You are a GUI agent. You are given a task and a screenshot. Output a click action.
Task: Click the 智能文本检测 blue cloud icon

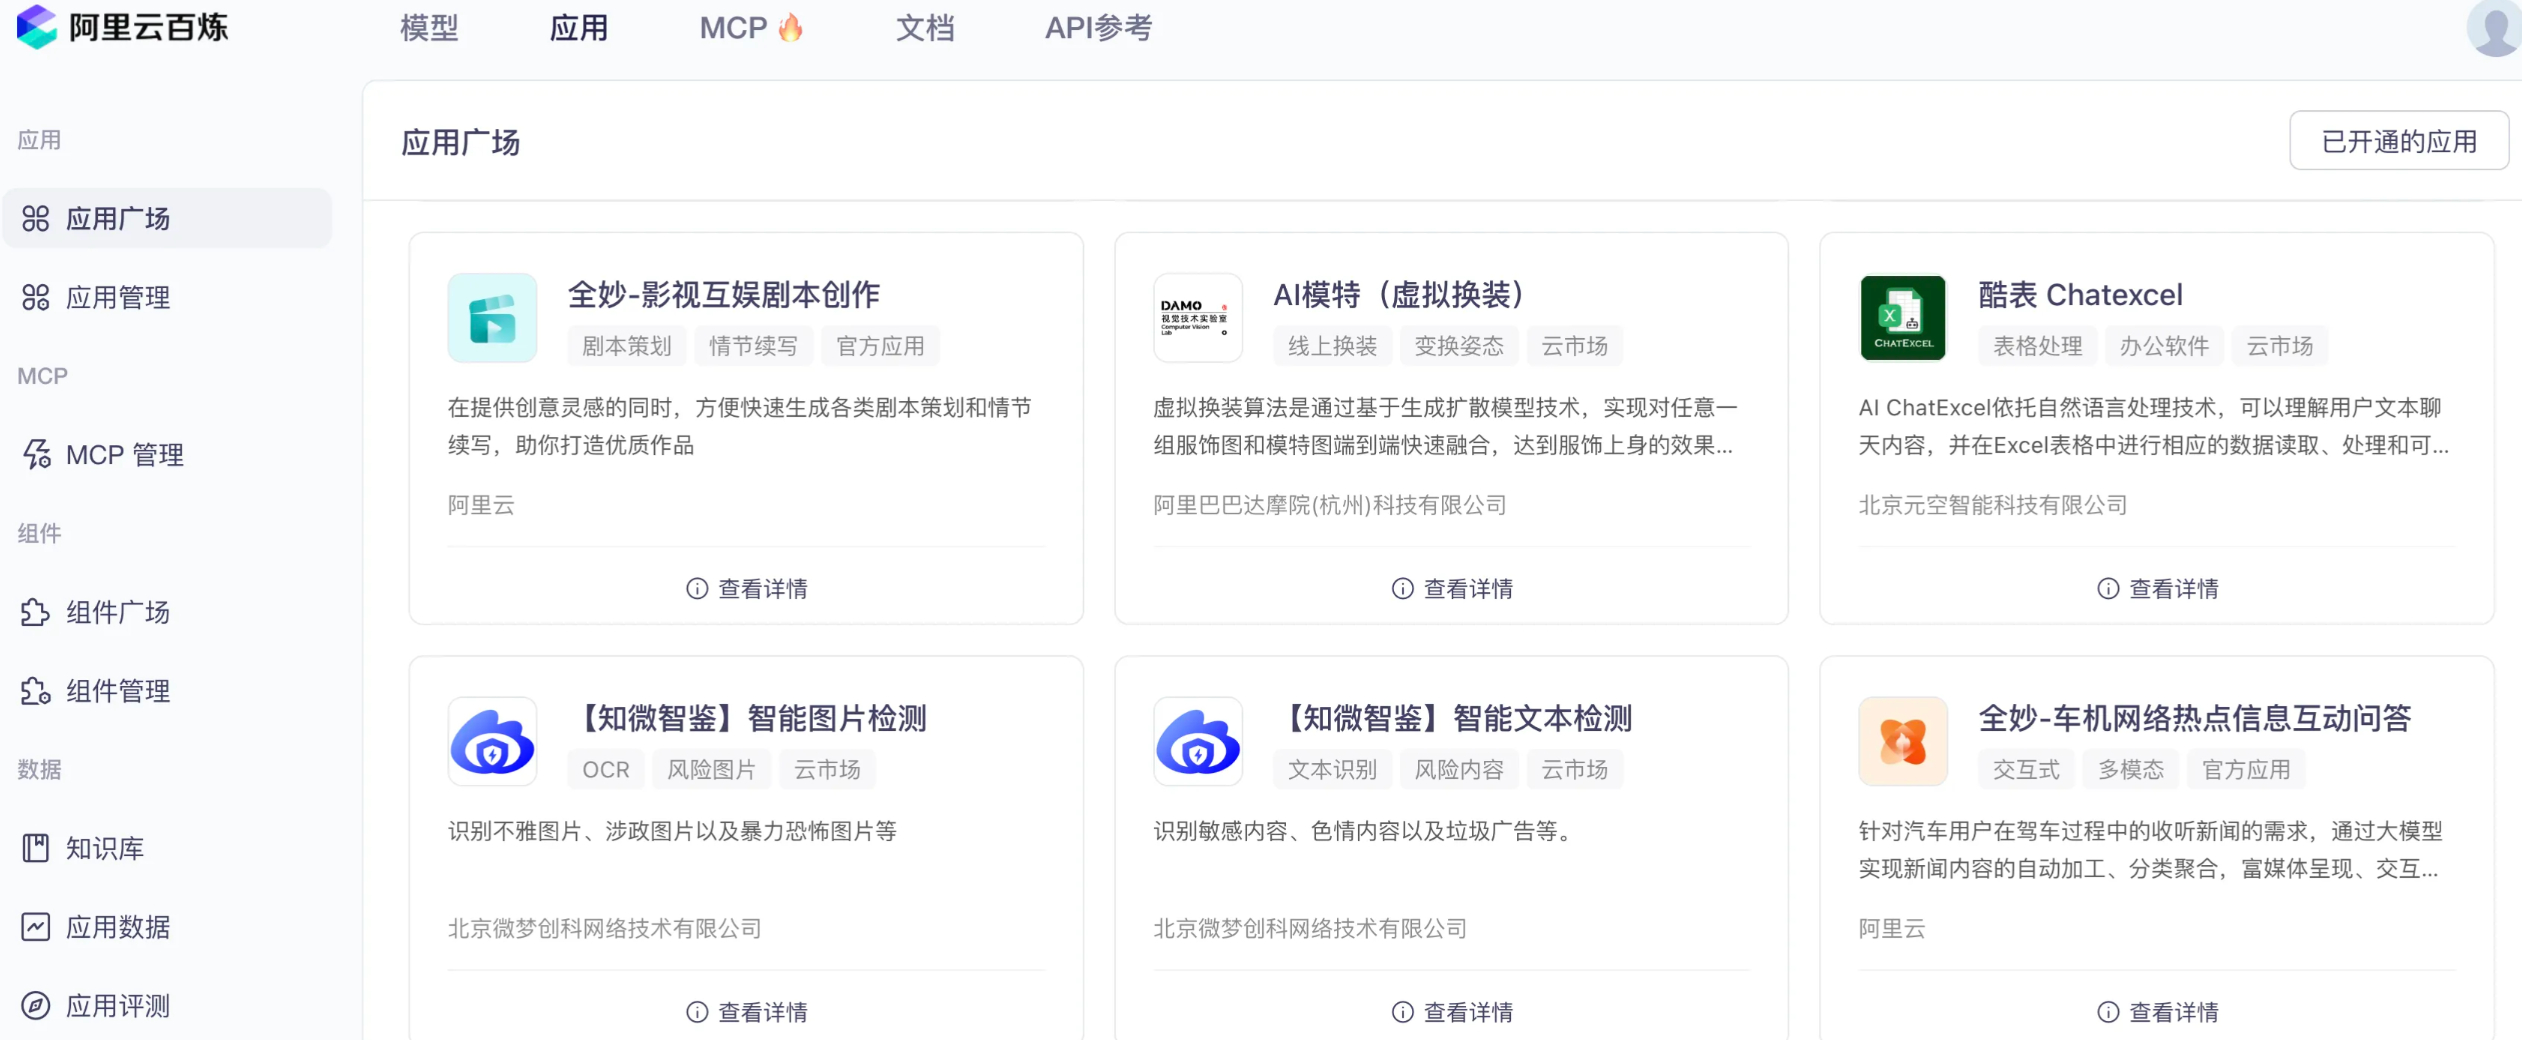1197,741
